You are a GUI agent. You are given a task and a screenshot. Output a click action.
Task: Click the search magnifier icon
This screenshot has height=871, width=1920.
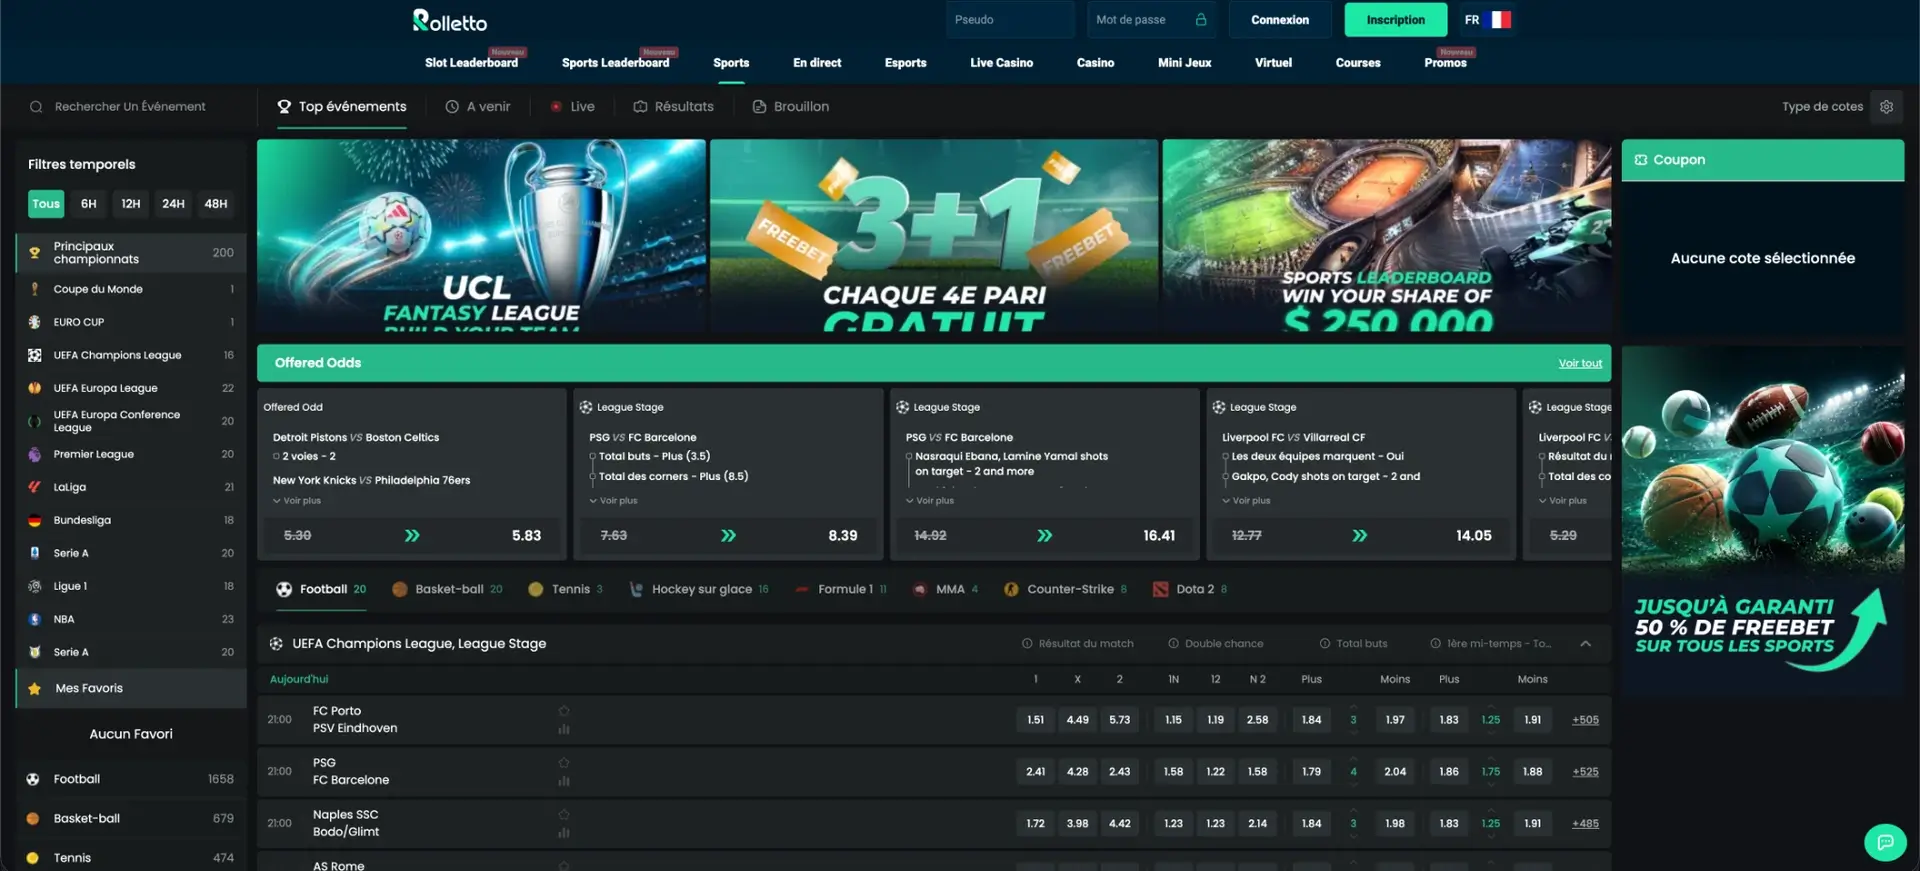[36, 107]
